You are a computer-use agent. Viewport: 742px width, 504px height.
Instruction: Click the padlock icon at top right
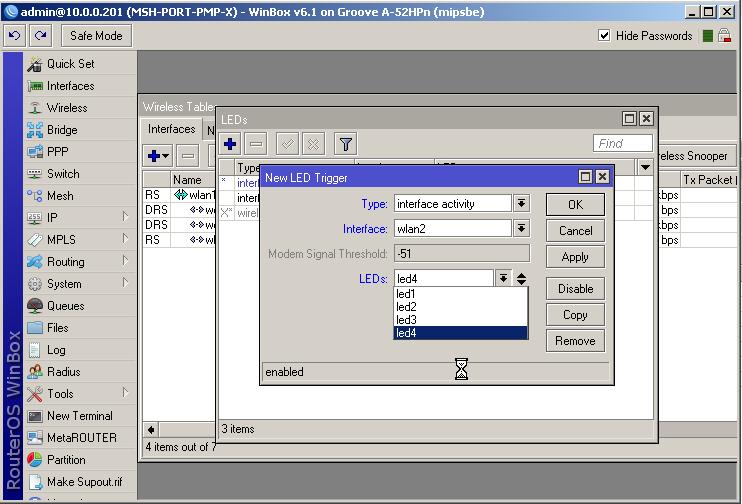tap(724, 35)
